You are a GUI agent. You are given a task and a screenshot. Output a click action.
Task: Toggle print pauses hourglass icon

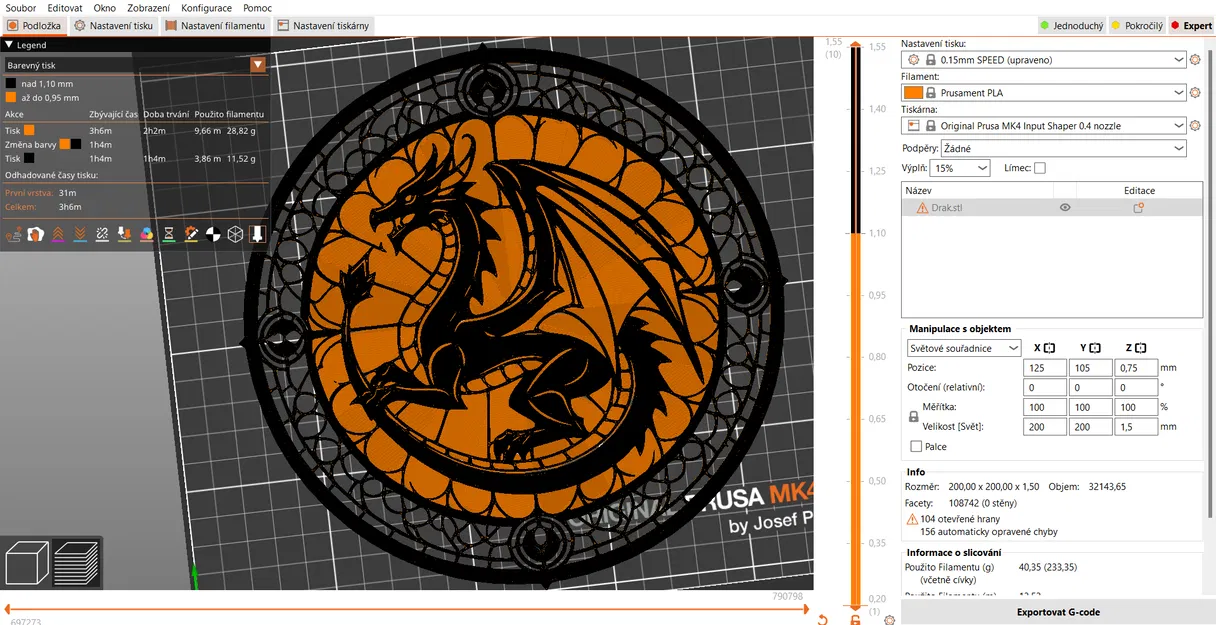pyautogui.click(x=168, y=234)
